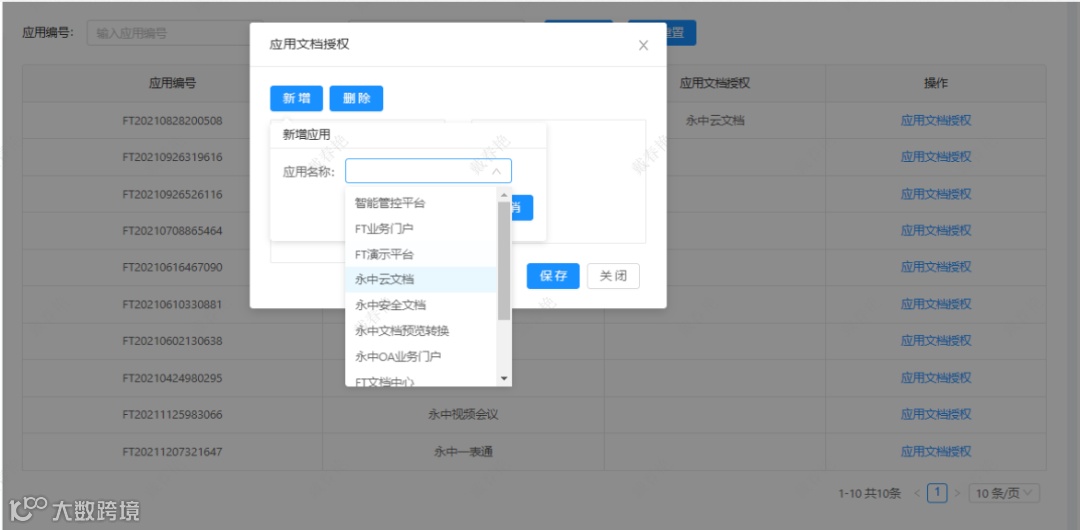Click 应用文档授权 link for FT20210926319616
The image size is (1080, 530).
click(935, 157)
